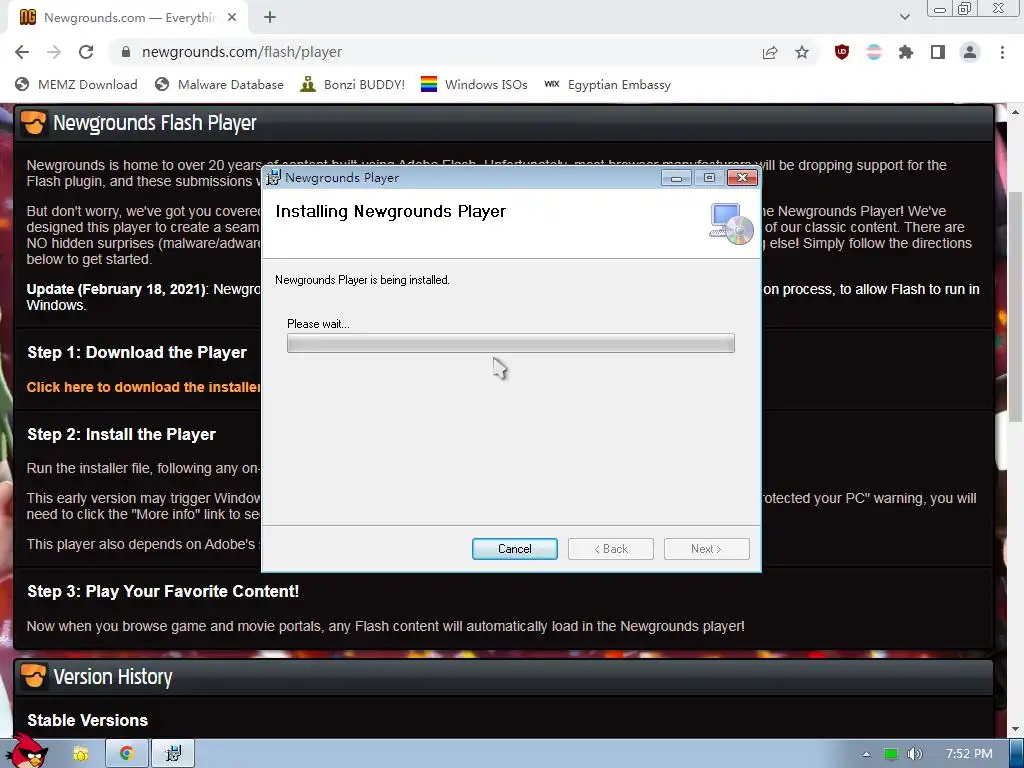This screenshot has width=1024, height=768.
Task: Switch to the Newgrounds.com tab
Action: click(128, 18)
